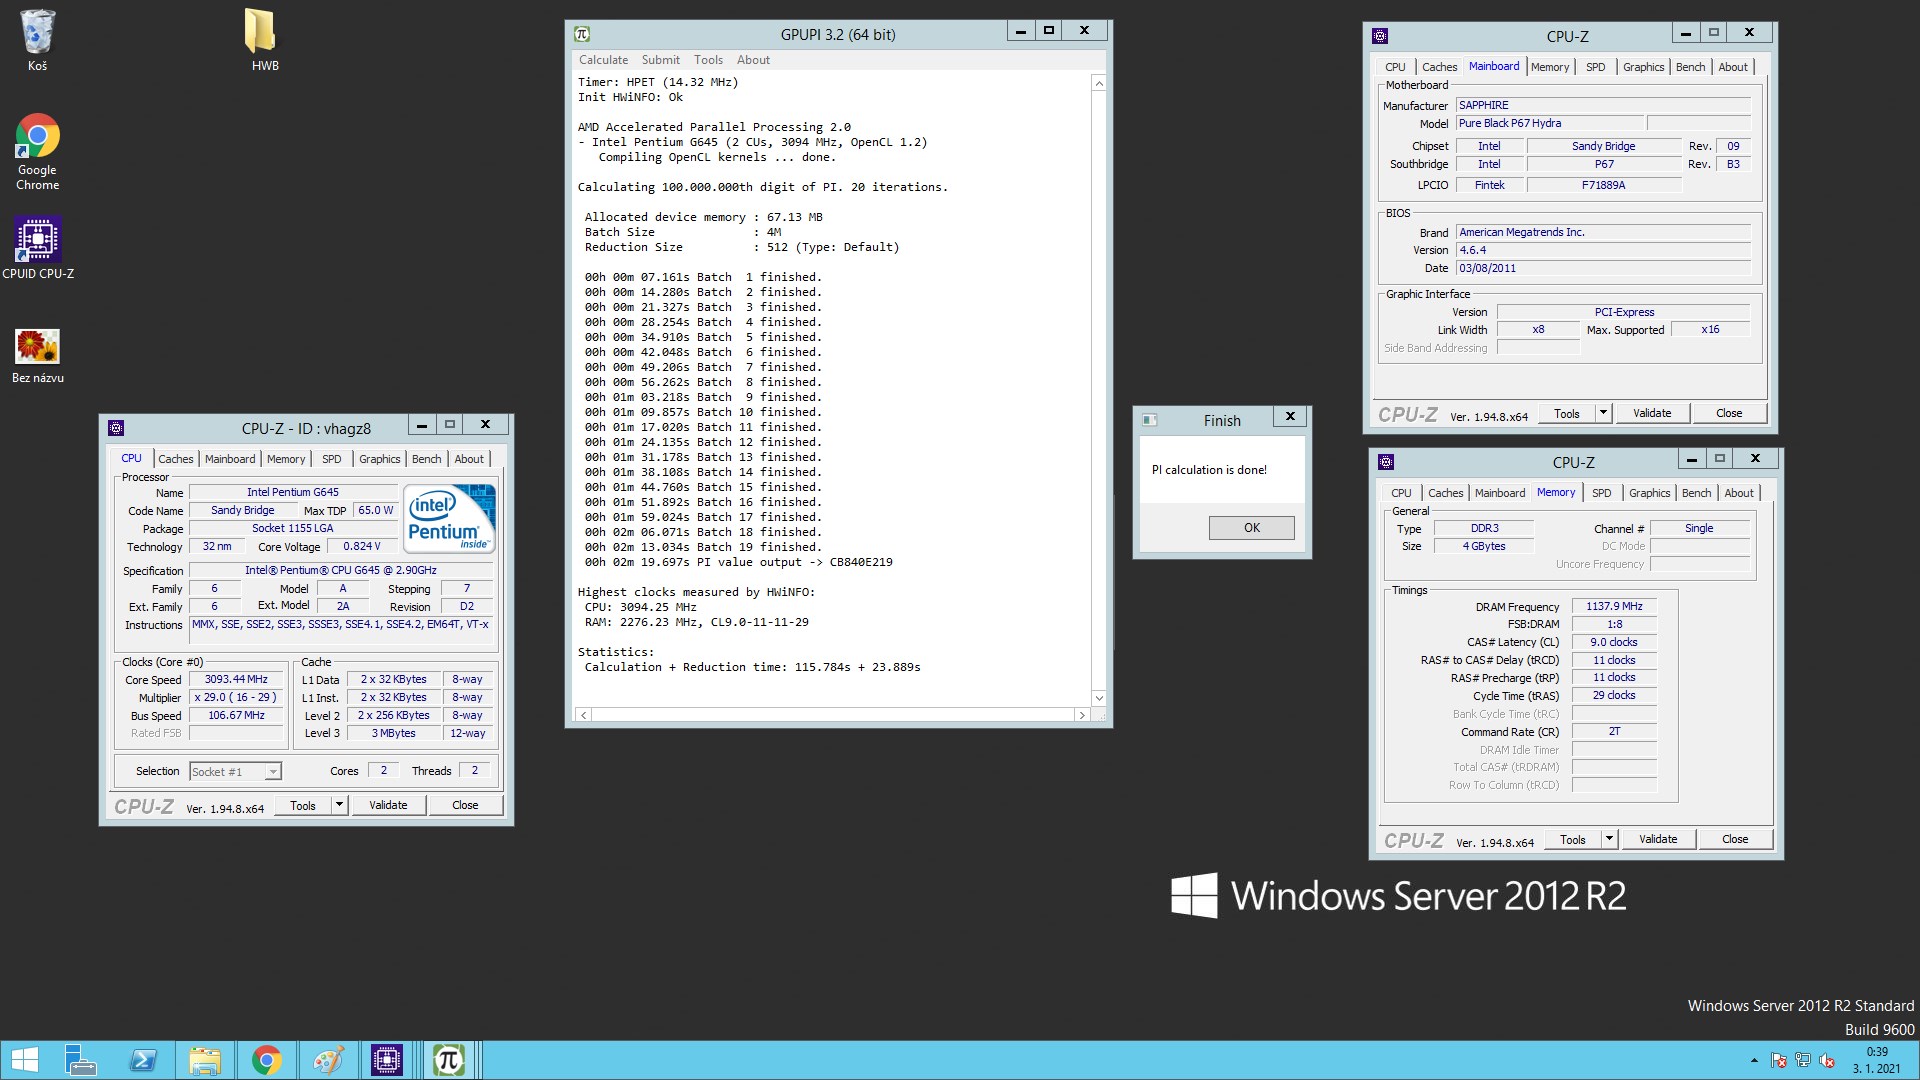
Task: Show hidden tray icons arrow
Action: tap(1754, 1061)
